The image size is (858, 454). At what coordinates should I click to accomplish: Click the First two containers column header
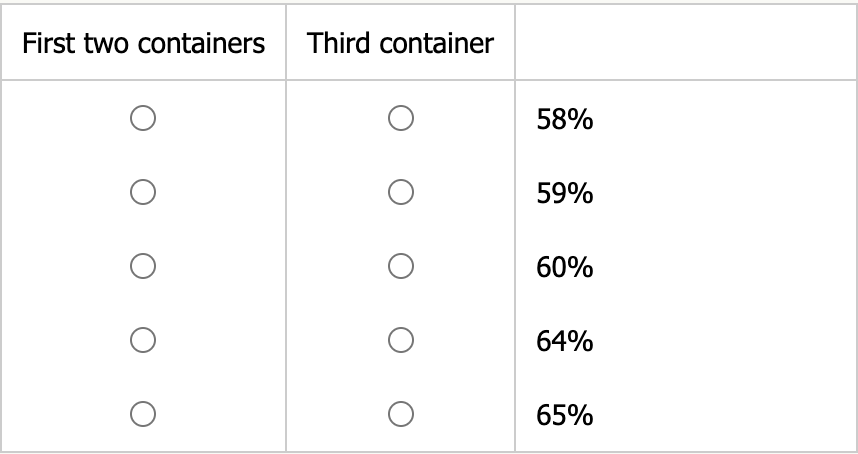coord(143,44)
